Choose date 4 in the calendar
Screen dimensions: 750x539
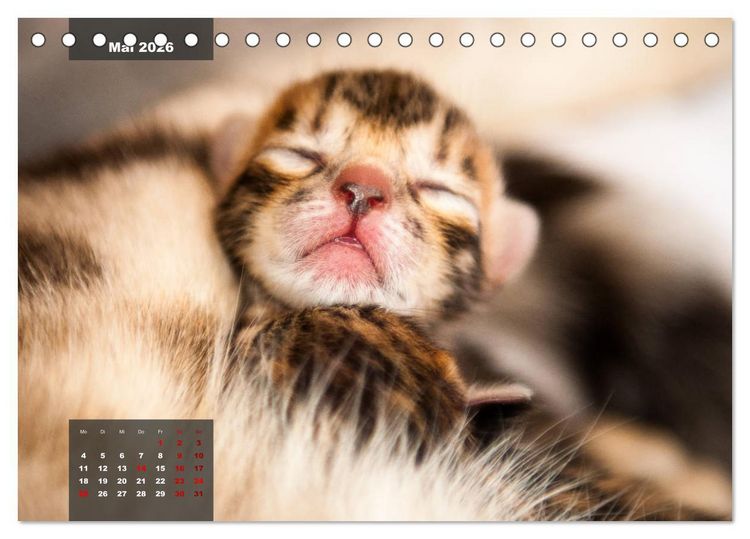coord(84,456)
